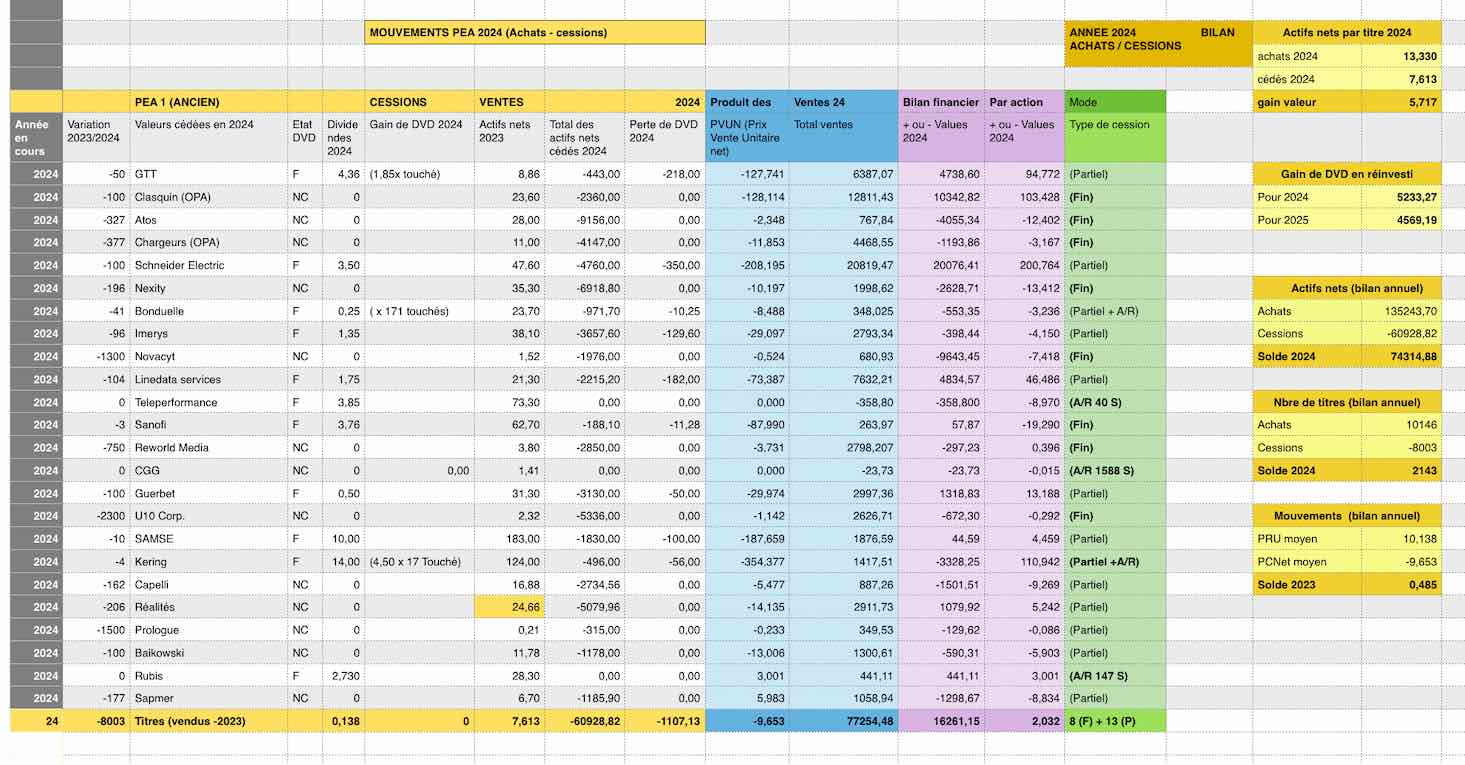The width and height of the screenshot is (1465, 765).
Task: Click the Bilan financier column header
Action: (940, 102)
